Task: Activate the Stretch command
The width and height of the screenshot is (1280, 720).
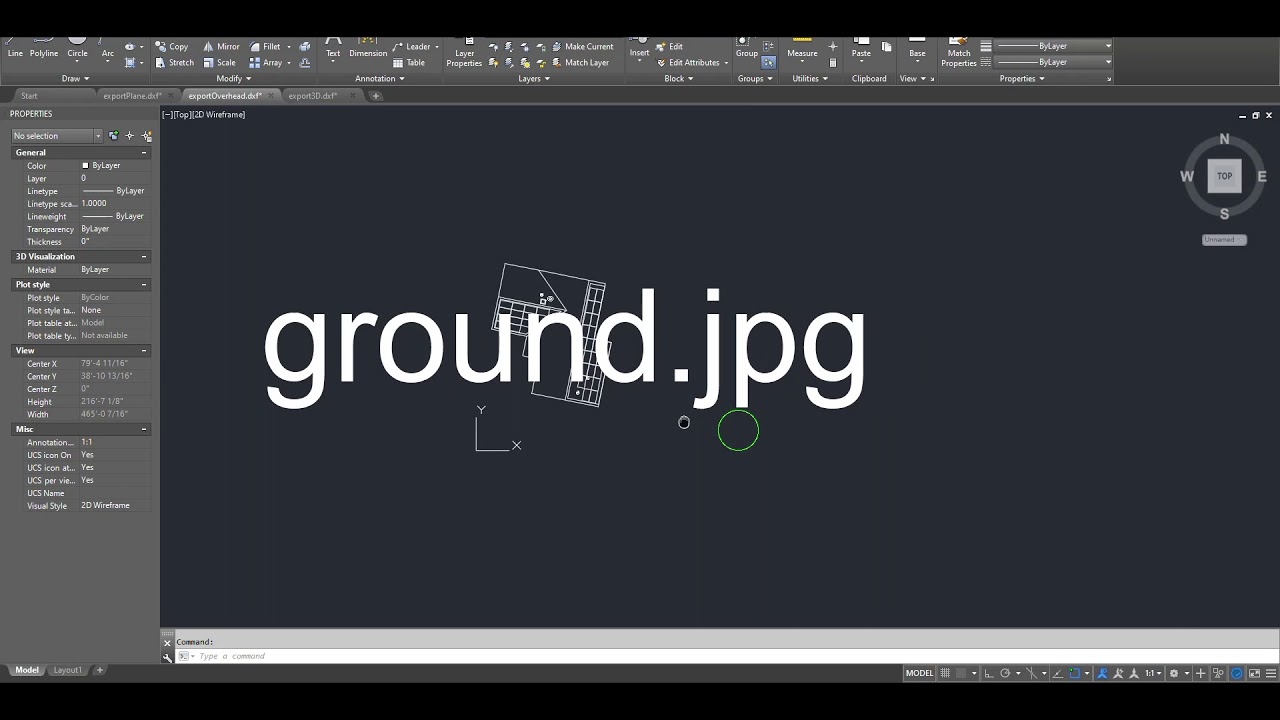Action: 175,62
